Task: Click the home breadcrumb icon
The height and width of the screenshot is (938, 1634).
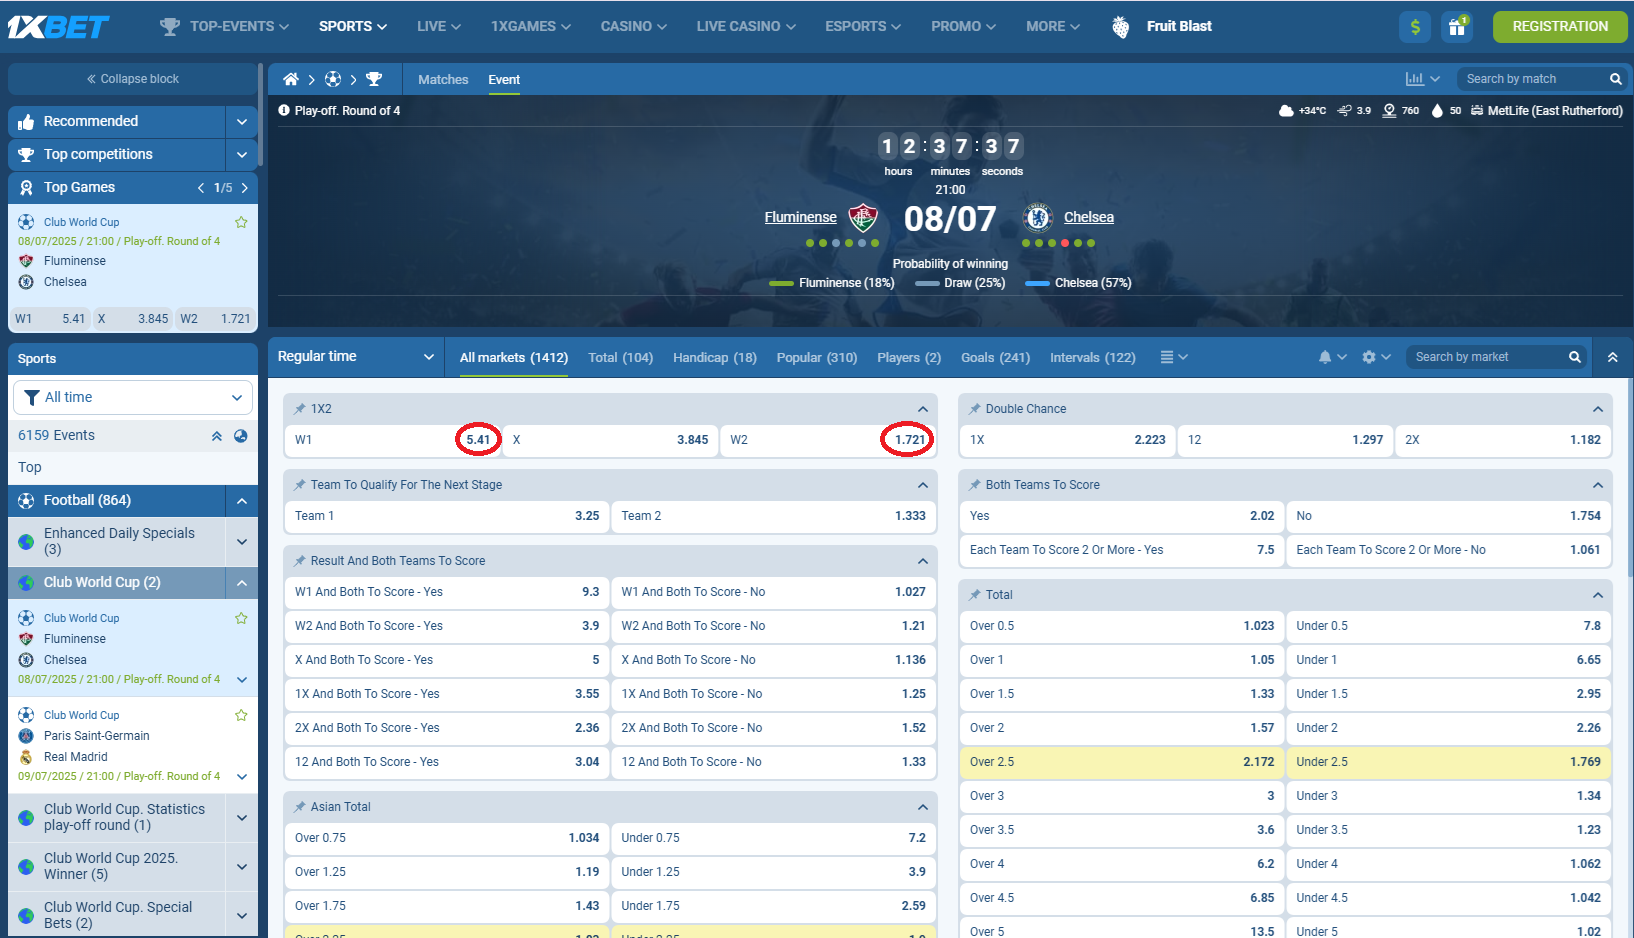Action: coord(291,79)
